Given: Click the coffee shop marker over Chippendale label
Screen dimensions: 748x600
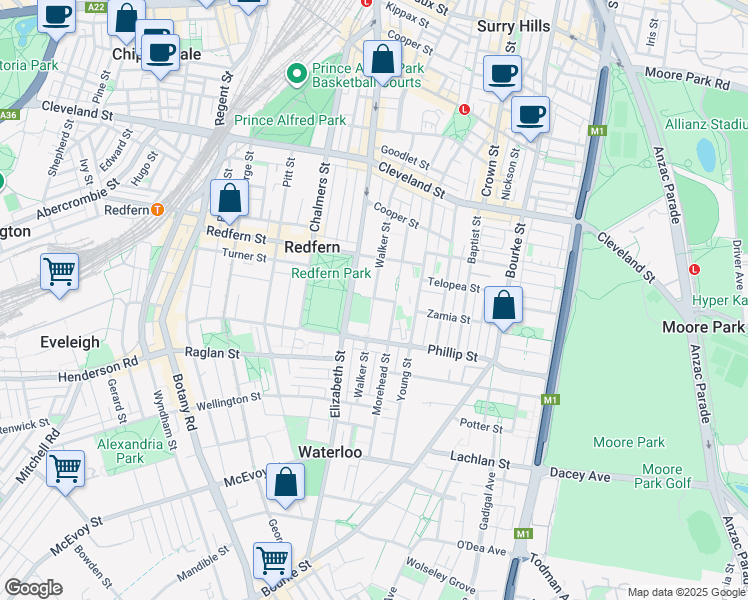Looking at the screenshot, I should [x=159, y=52].
